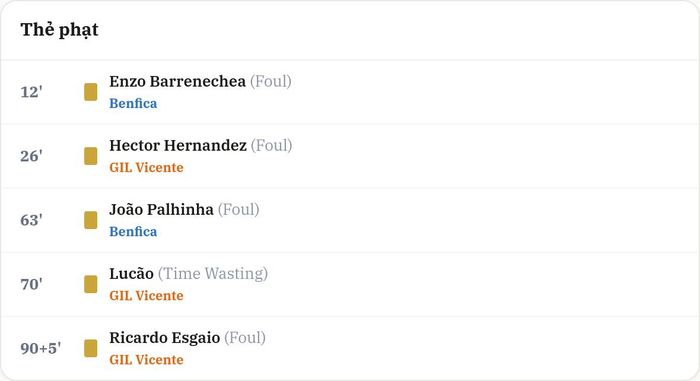The image size is (700, 381).
Task: Click the 63' minute marker
Action: [x=31, y=220]
